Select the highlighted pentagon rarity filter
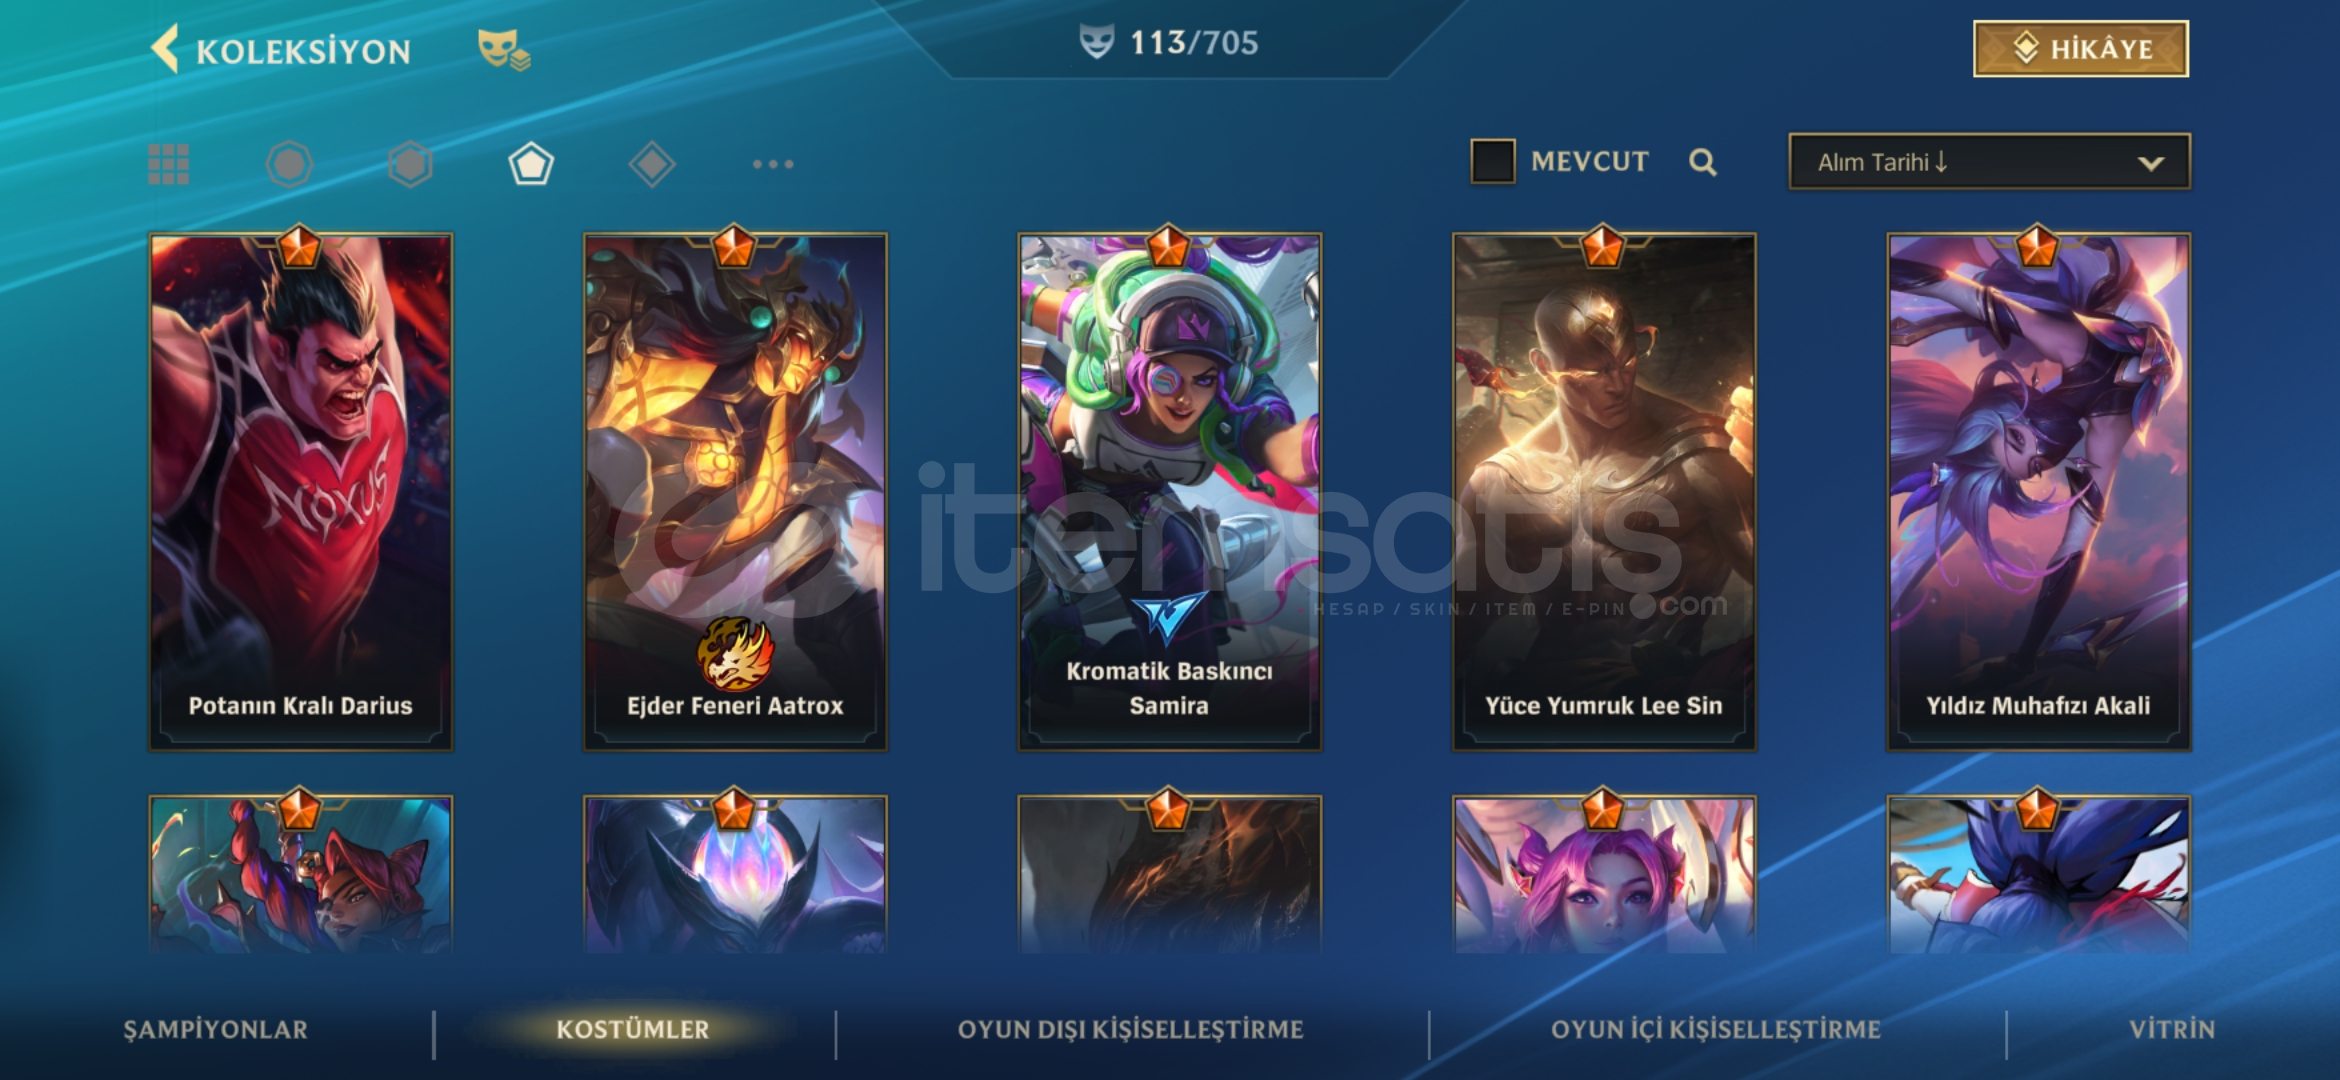This screenshot has width=2340, height=1080. (531, 164)
